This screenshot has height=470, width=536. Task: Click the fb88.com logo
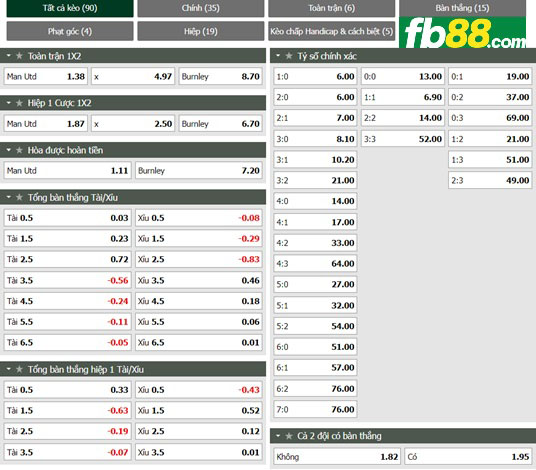(x=463, y=32)
